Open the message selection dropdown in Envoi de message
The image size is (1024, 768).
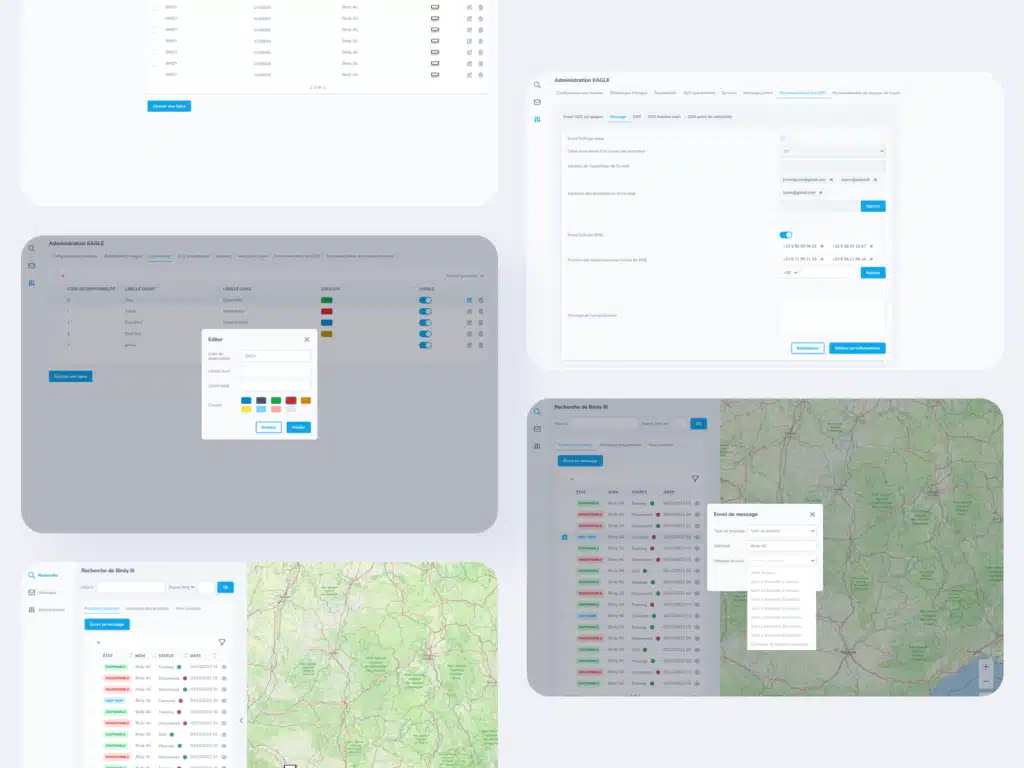click(782, 560)
